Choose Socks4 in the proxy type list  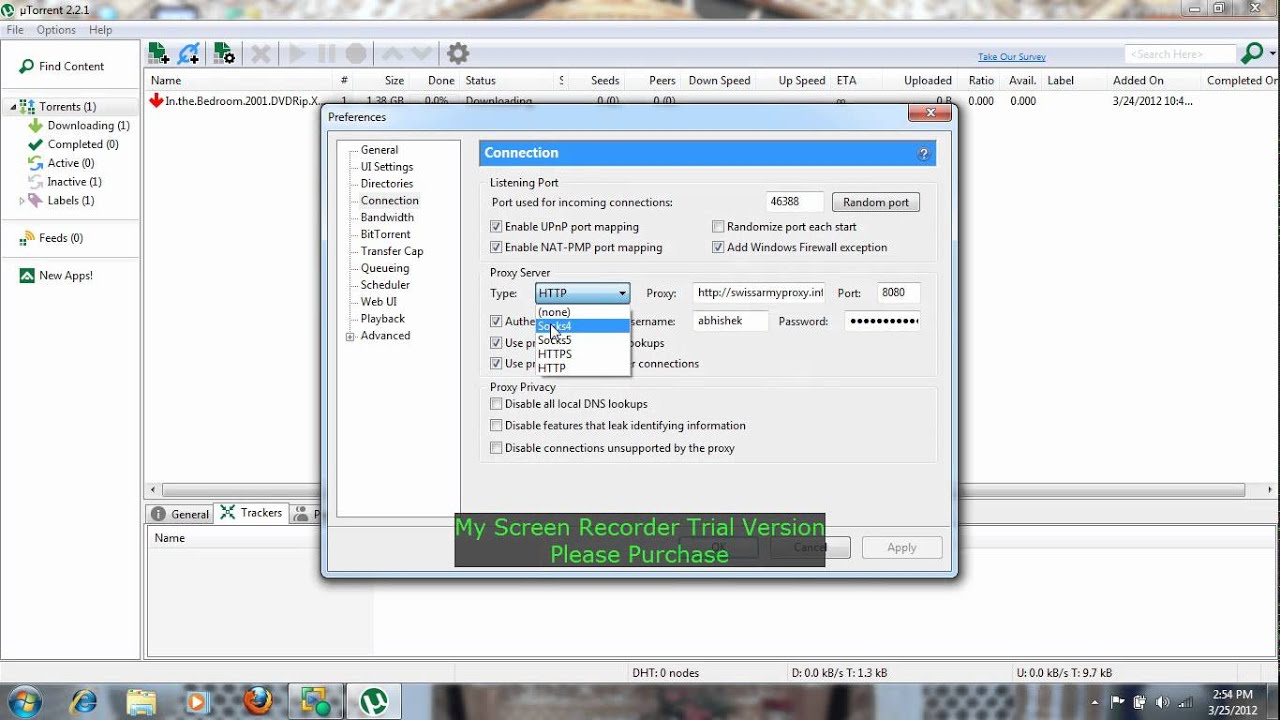[x=583, y=326]
